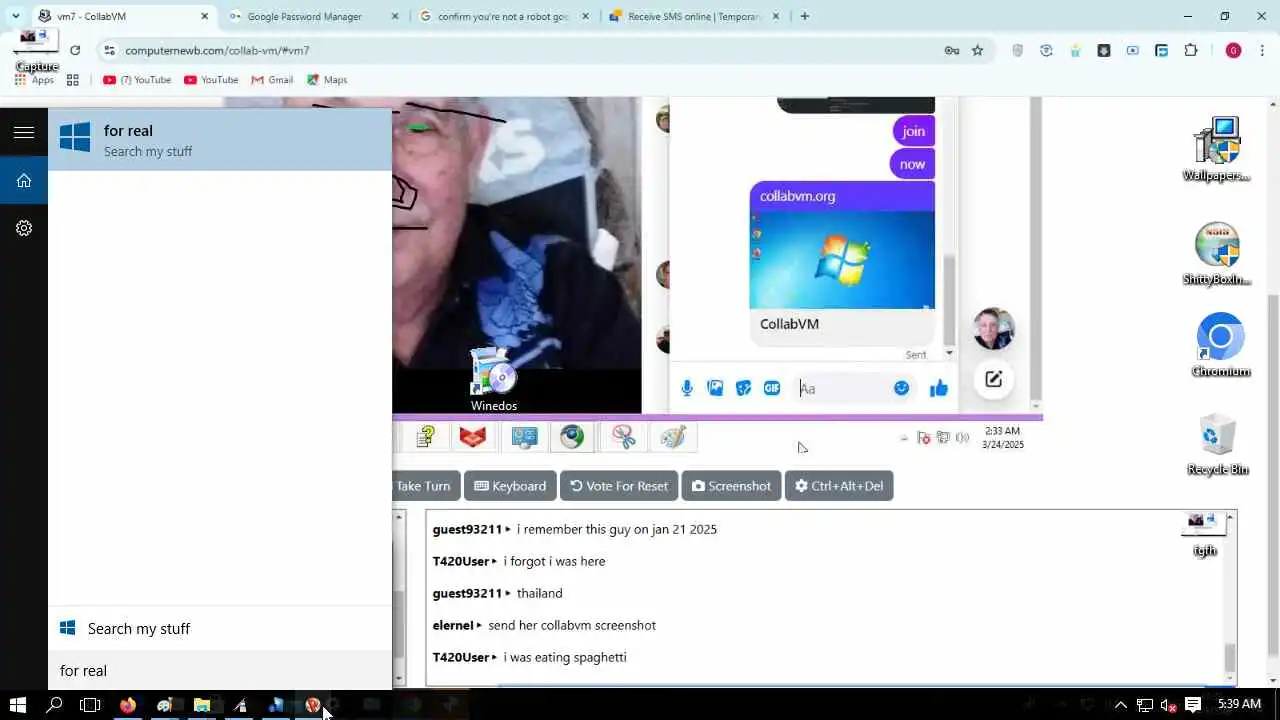The width and height of the screenshot is (1280, 720).
Task: Open the '(7) YouTube' bookmark
Action: 137,80
